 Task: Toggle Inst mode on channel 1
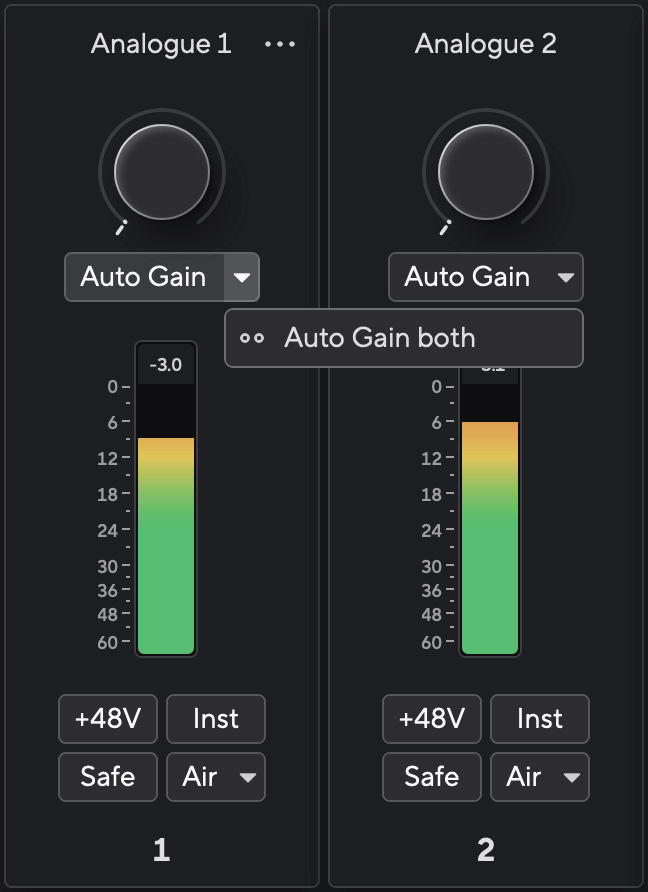point(216,719)
